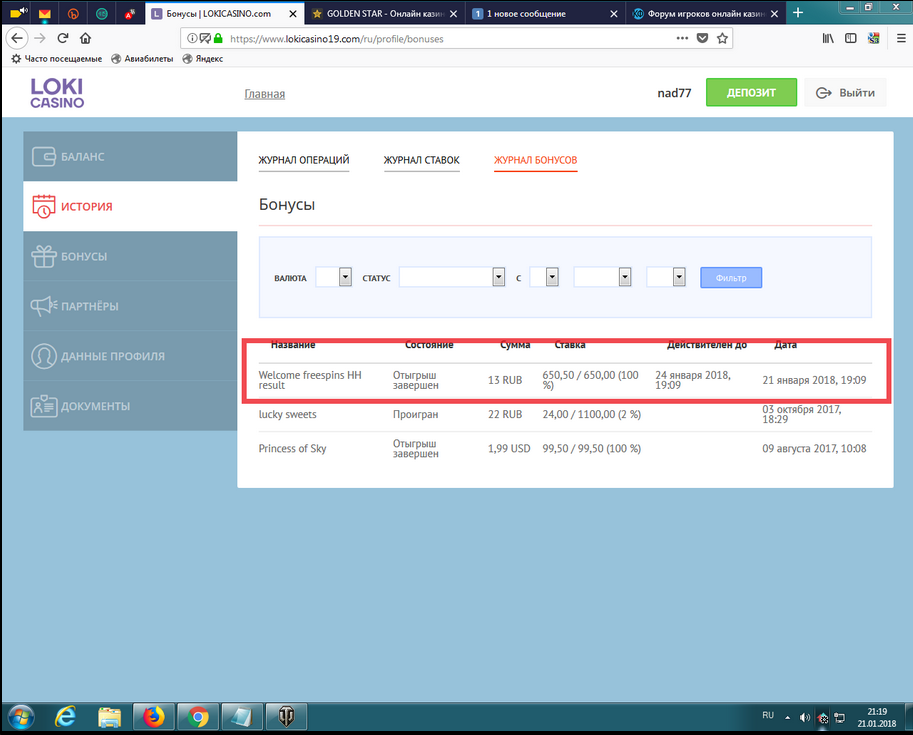
Task: Bookmark this page with the star icon
Action: (723, 38)
